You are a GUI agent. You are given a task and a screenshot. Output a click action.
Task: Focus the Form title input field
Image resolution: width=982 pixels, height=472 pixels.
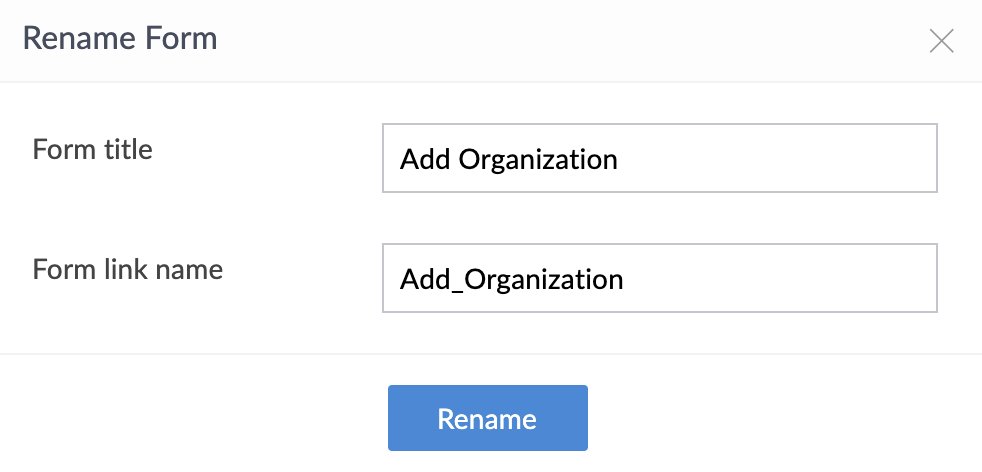click(659, 158)
